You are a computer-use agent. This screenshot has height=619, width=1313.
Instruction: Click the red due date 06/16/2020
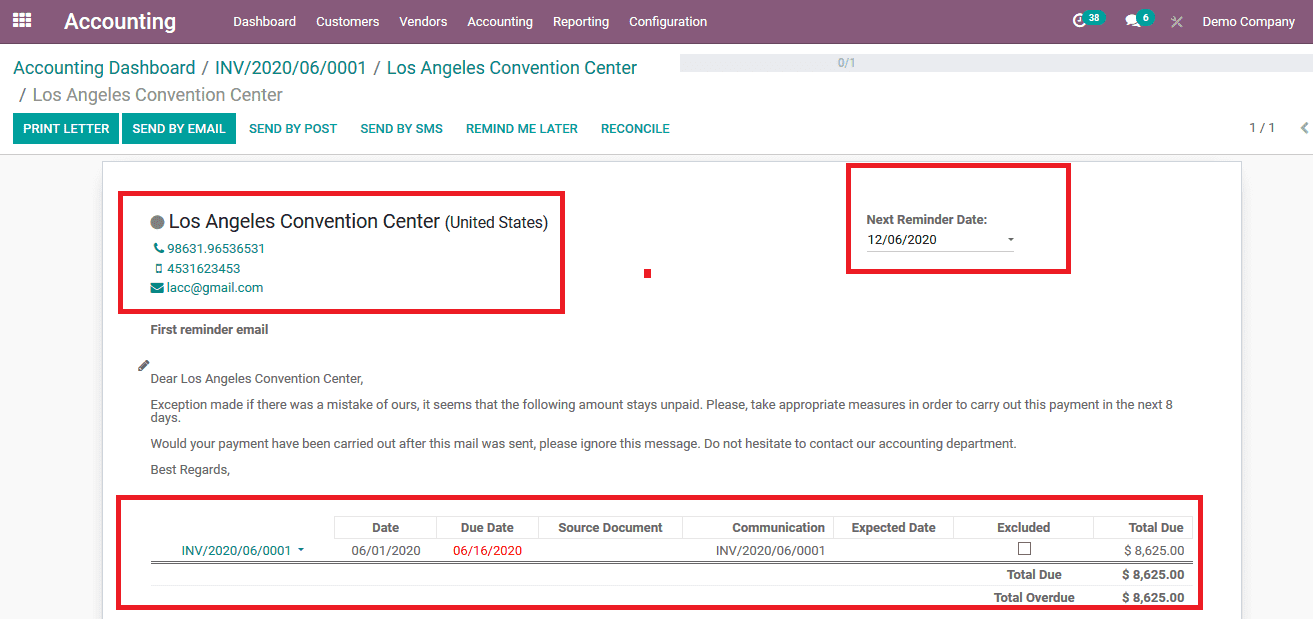(487, 550)
